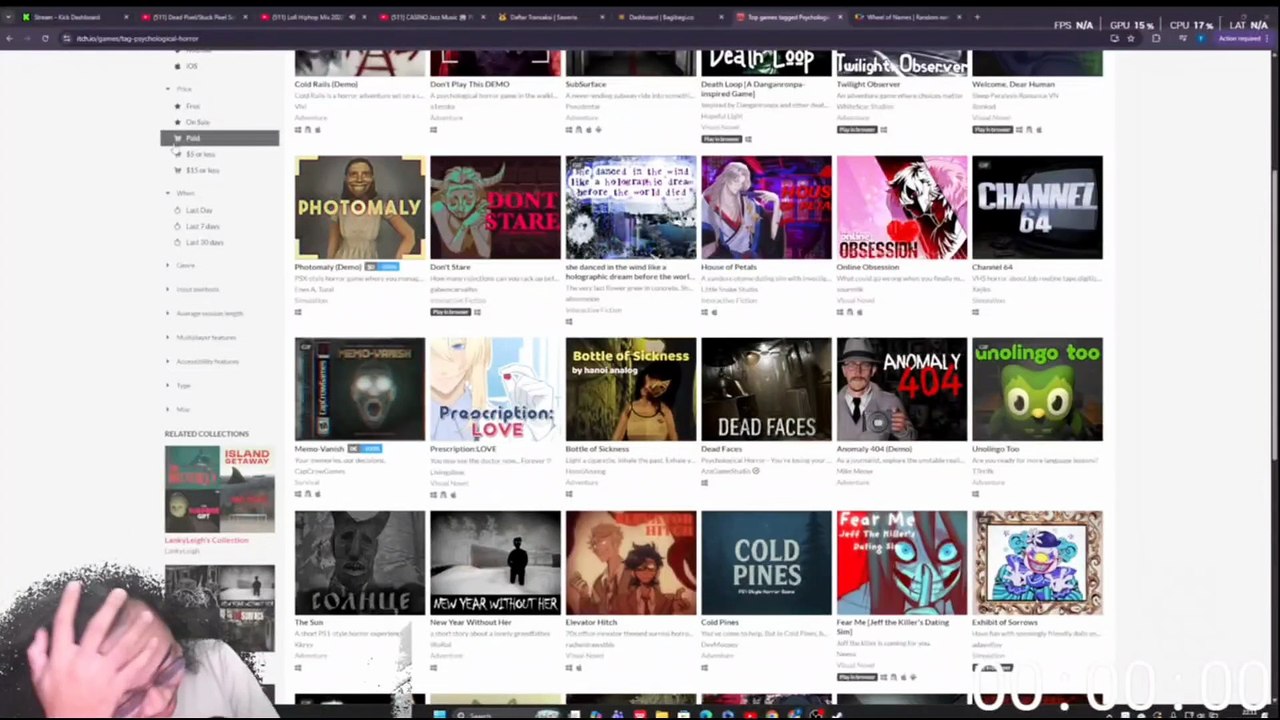Switch to the Dashboard Bagibagi tab

click(x=668, y=17)
